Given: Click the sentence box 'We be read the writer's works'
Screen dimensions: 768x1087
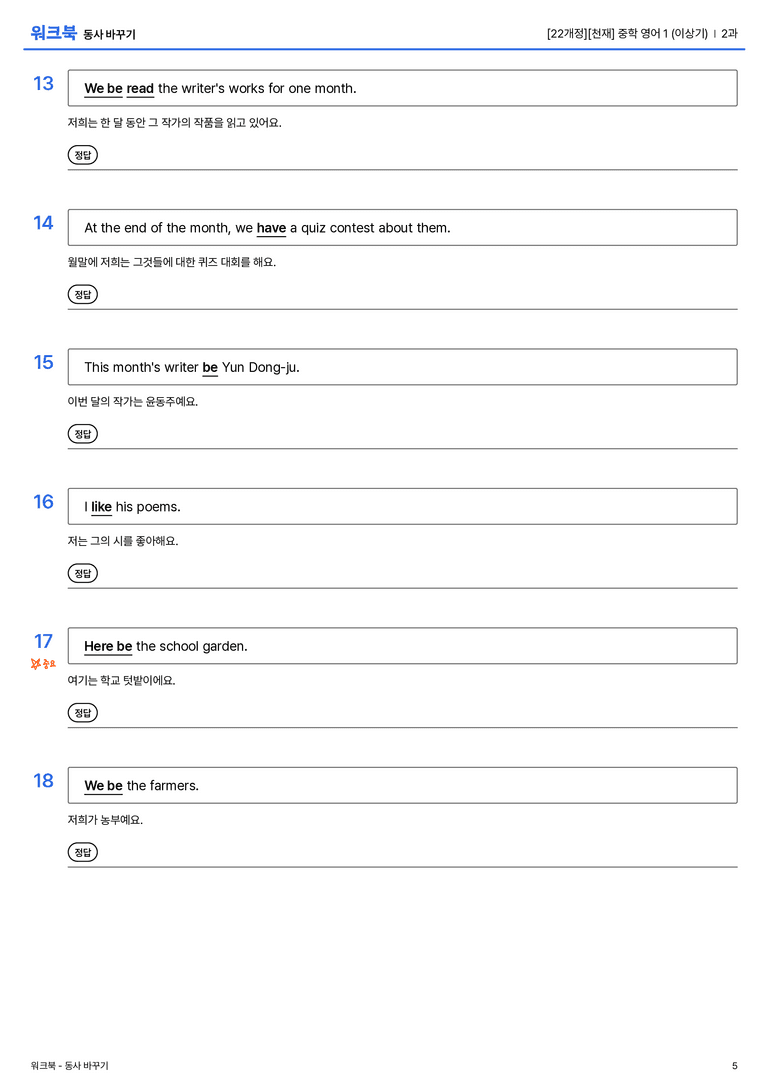Looking at the screenshot, I should 402,88.
